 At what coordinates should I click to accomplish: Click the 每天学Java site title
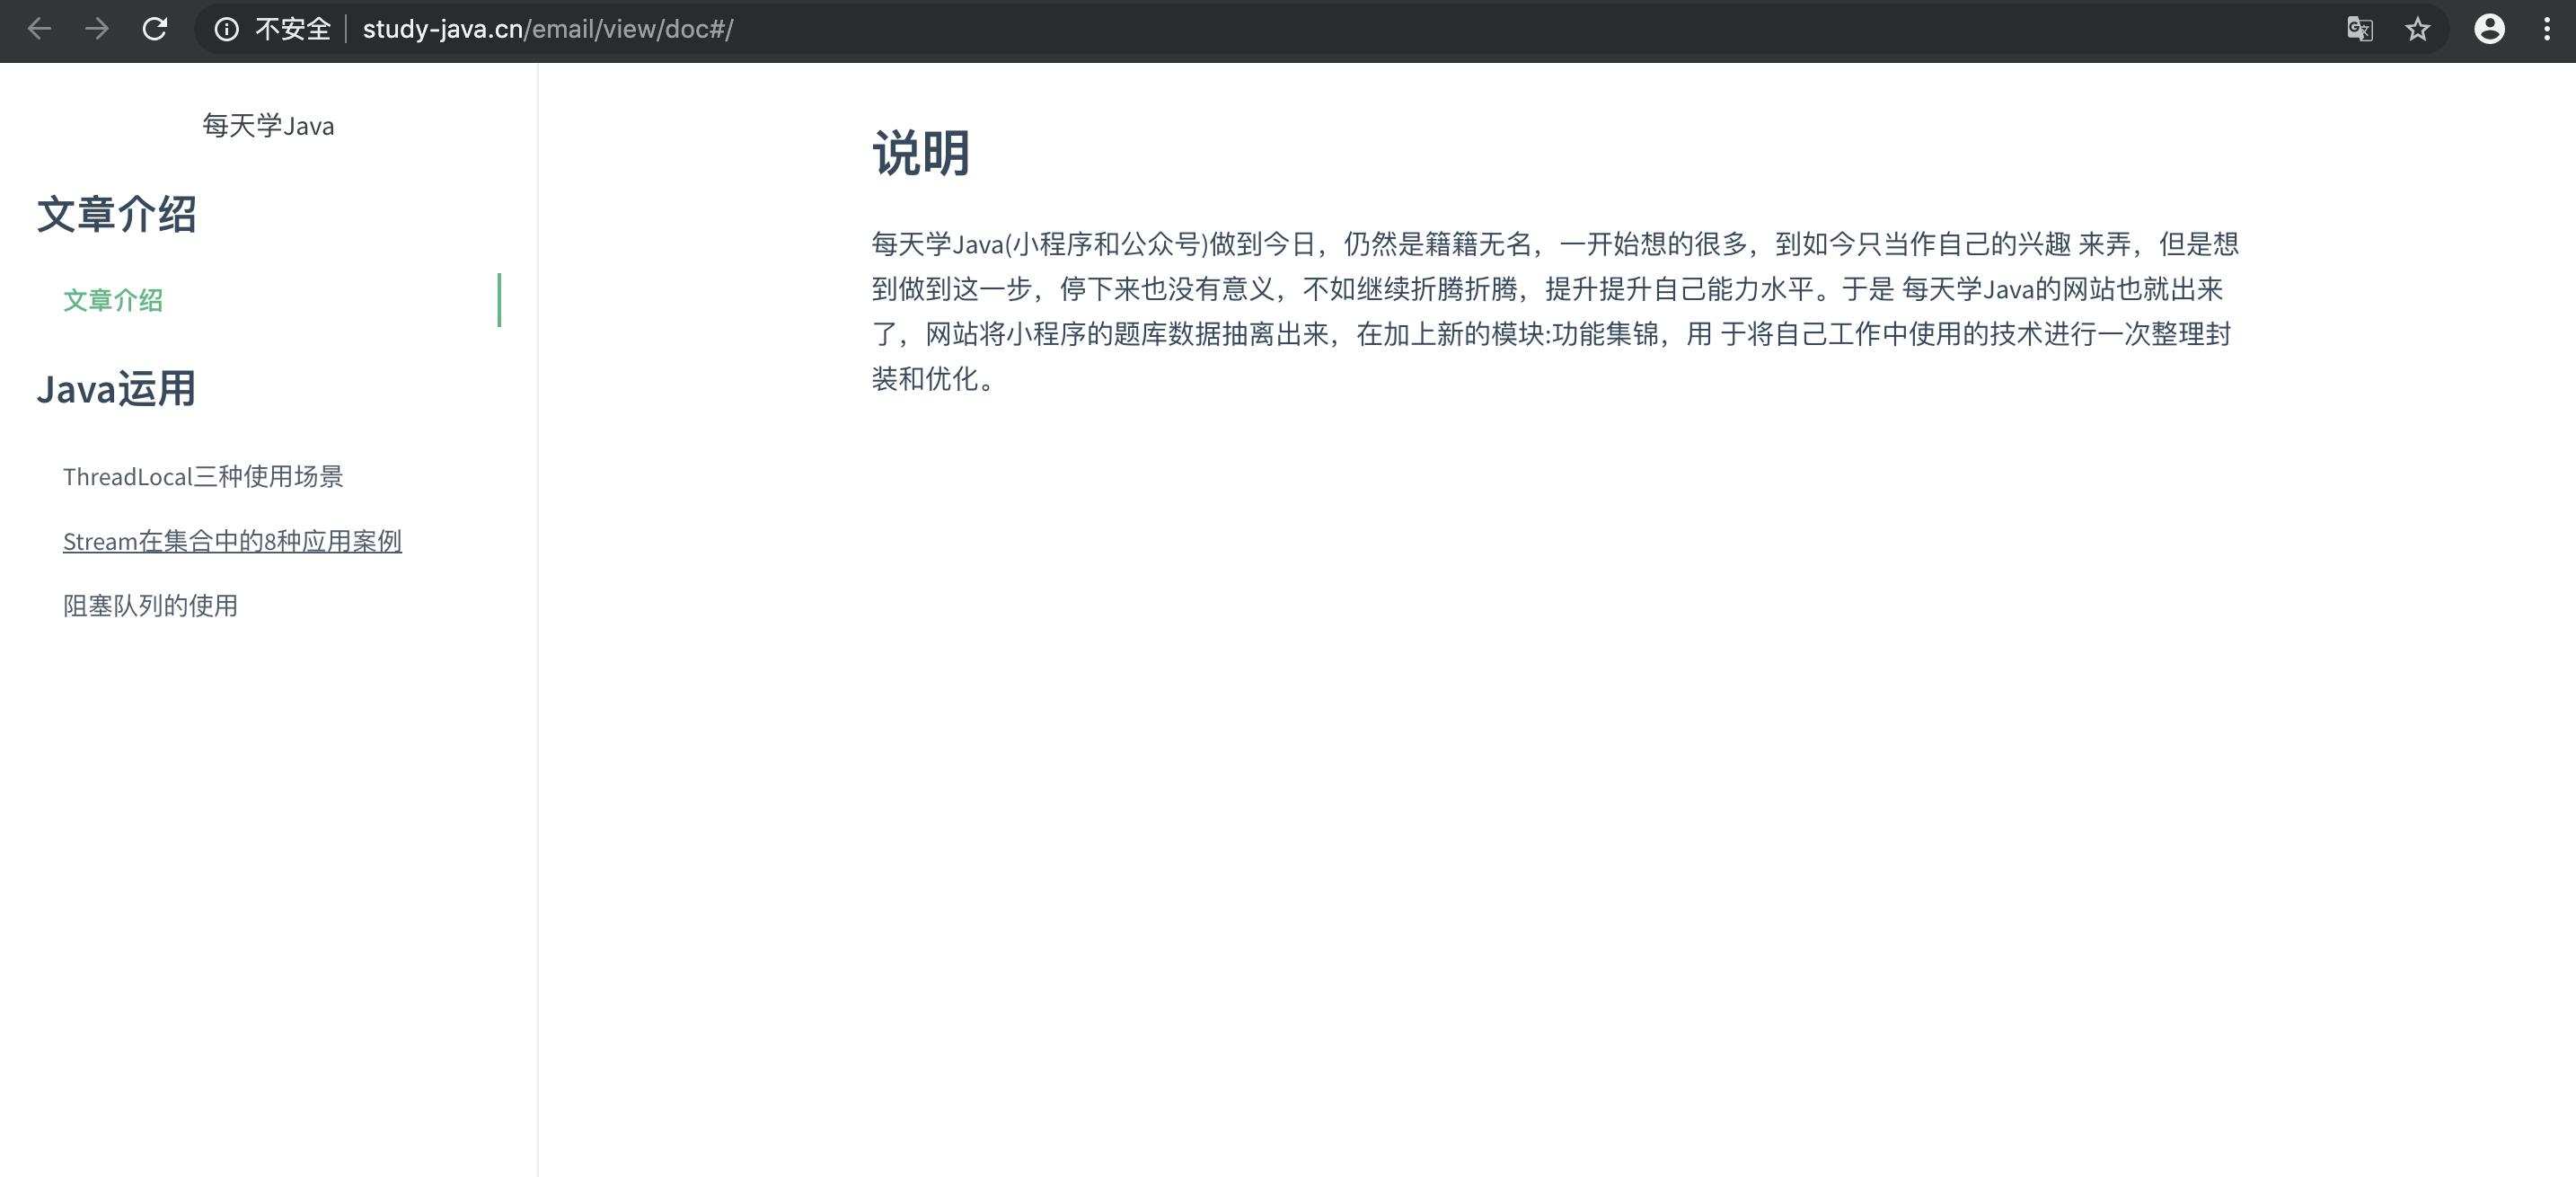coord(268,125)
